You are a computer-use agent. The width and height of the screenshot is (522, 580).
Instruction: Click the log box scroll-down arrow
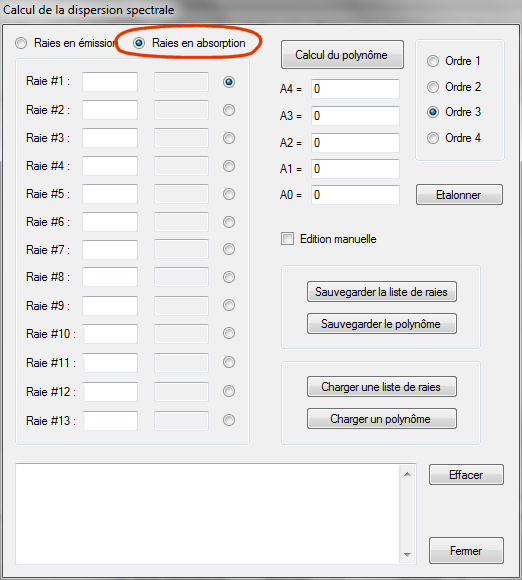(407, 554)
